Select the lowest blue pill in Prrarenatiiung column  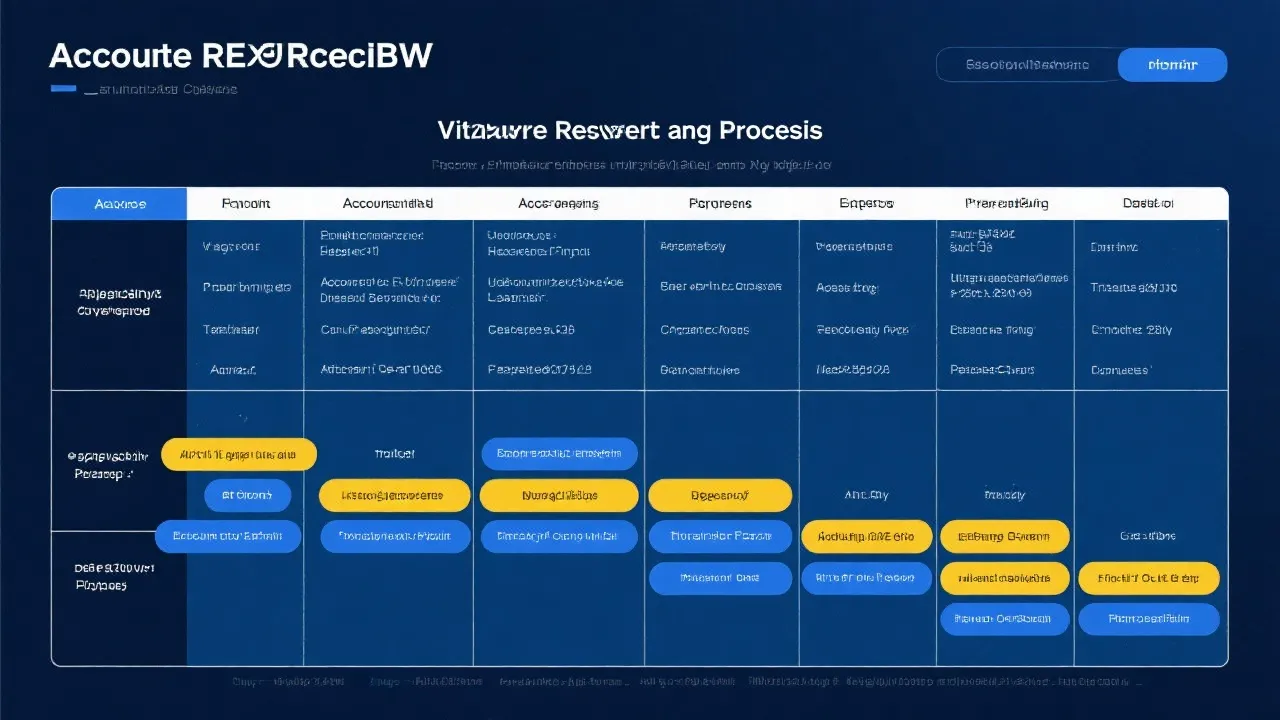[1004, 619]
